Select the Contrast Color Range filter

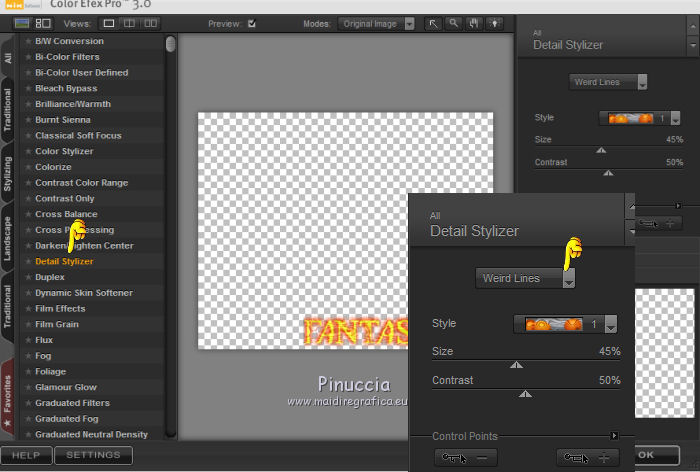[x=82, y=183]
